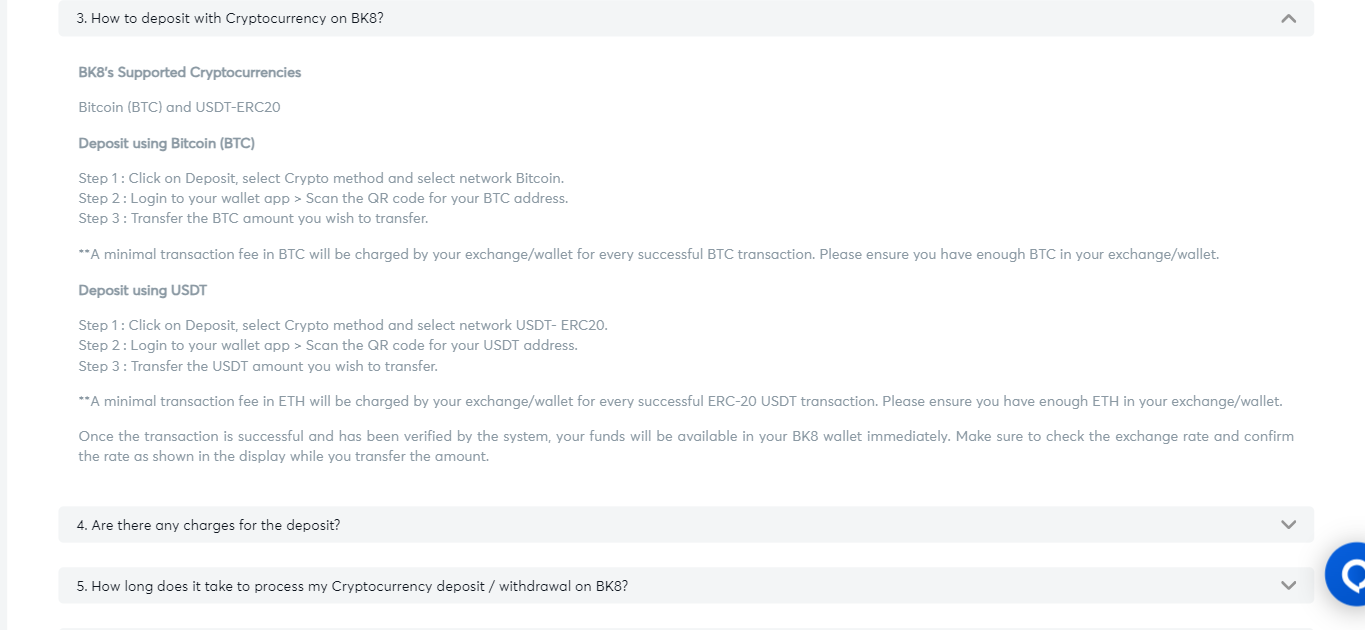The image size is (1365, 630).
Task: Click the BTC transaction fee note
Action: (648, 254)
